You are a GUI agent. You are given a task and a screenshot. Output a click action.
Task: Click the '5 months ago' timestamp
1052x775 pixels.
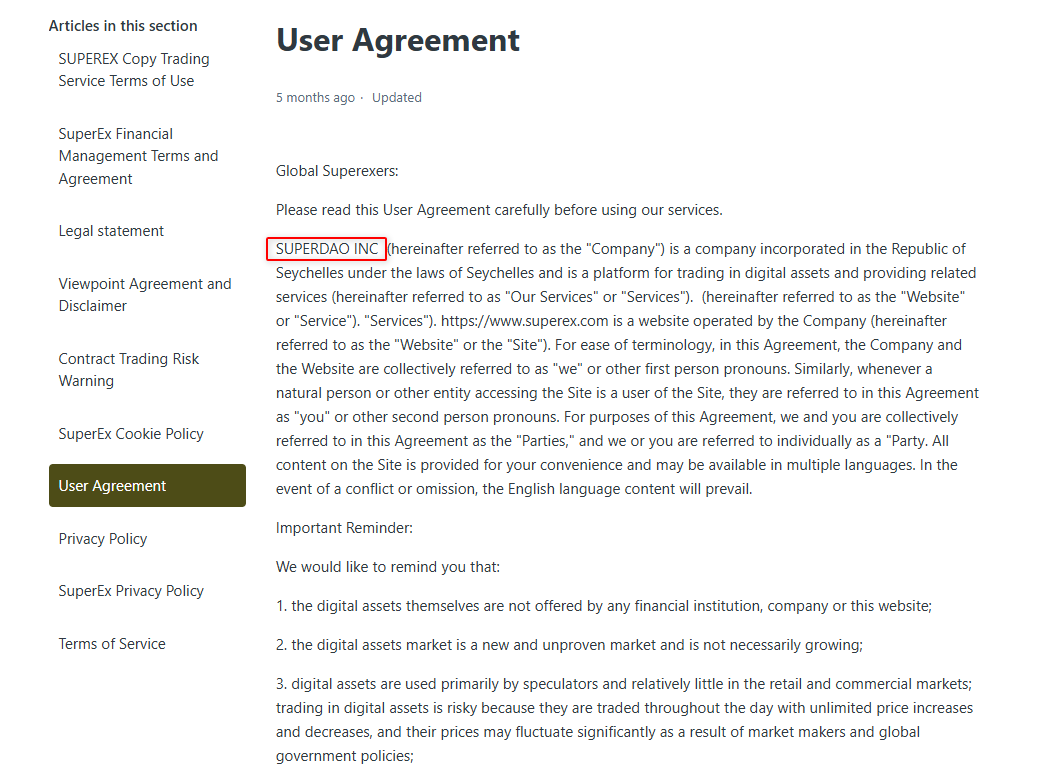pos(315,98)
